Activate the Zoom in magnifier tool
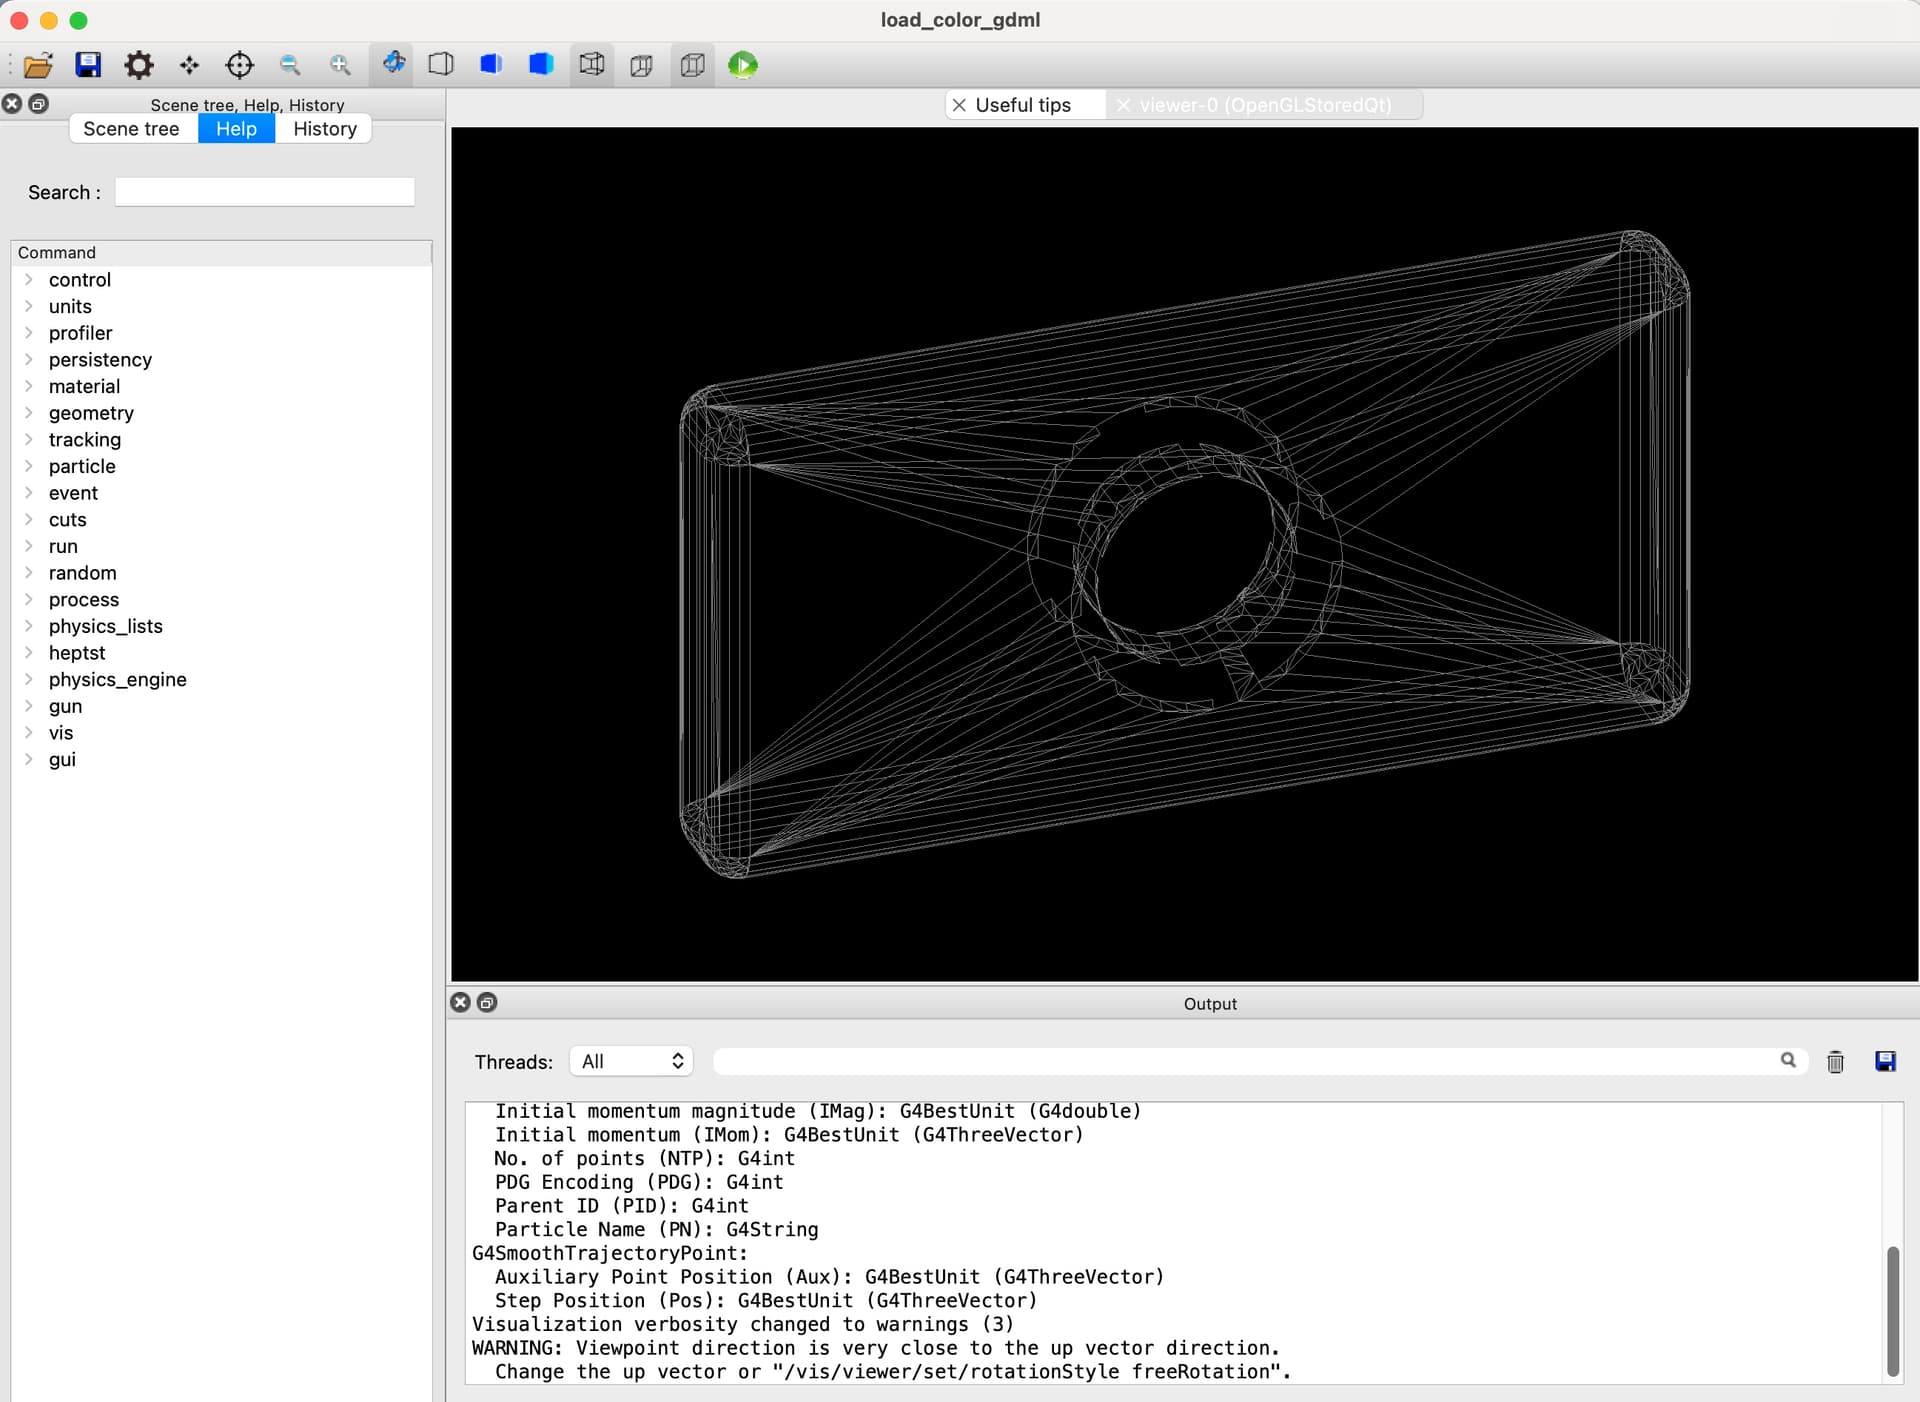The image size is (1920, 1402). (340, 65)
